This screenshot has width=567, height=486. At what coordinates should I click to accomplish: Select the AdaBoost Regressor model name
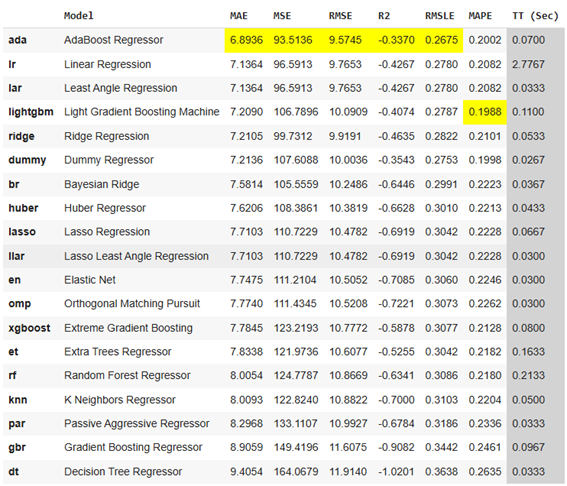click(x=114, y=40)
